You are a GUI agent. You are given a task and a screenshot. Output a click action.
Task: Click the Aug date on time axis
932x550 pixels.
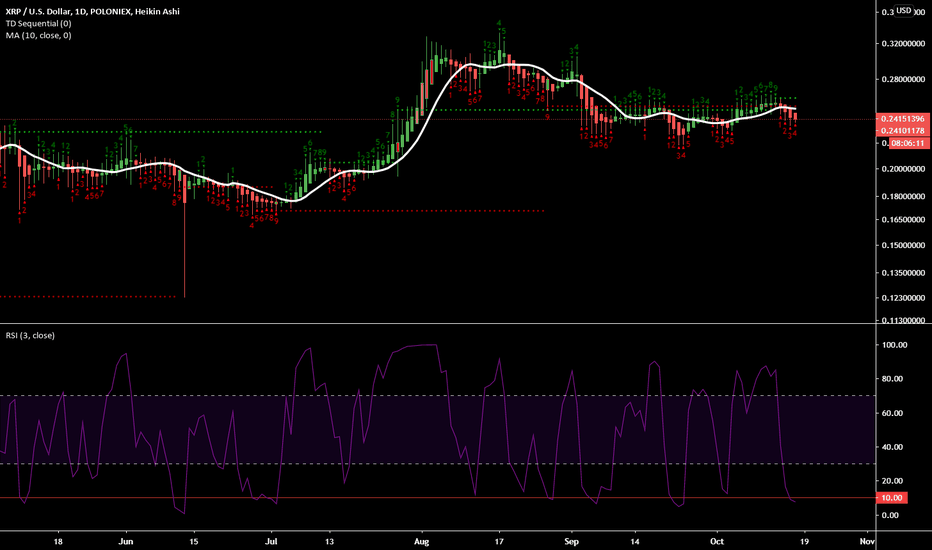(421, 542)
